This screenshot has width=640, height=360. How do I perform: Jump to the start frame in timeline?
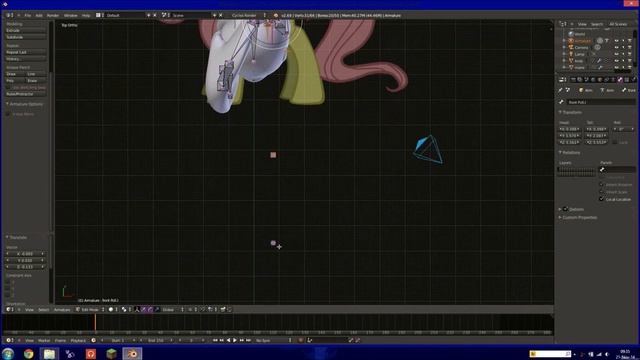click(215, 340)
